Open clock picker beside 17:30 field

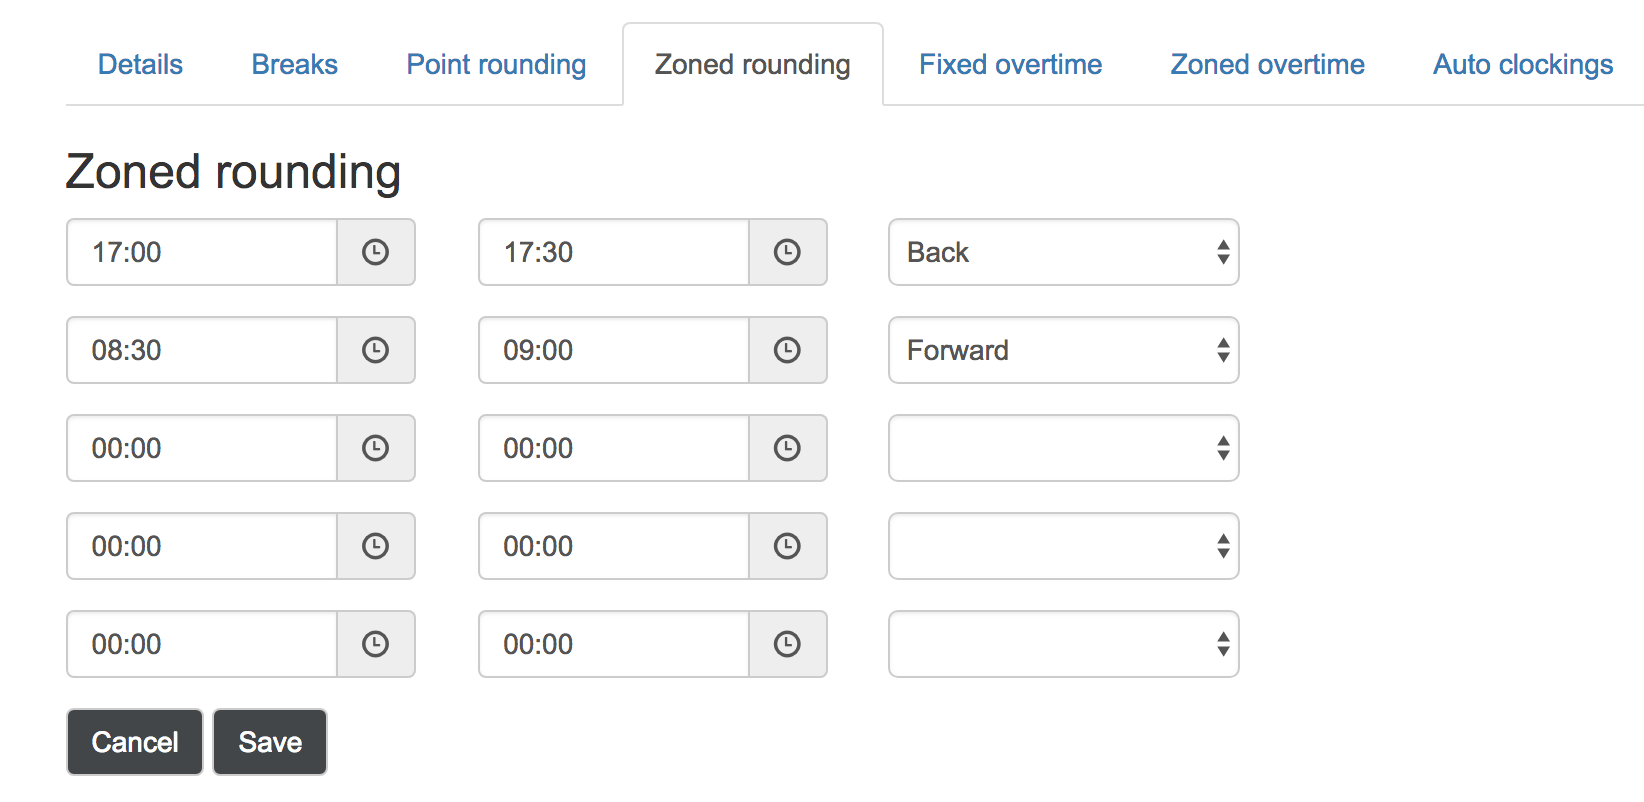(788, 252)
